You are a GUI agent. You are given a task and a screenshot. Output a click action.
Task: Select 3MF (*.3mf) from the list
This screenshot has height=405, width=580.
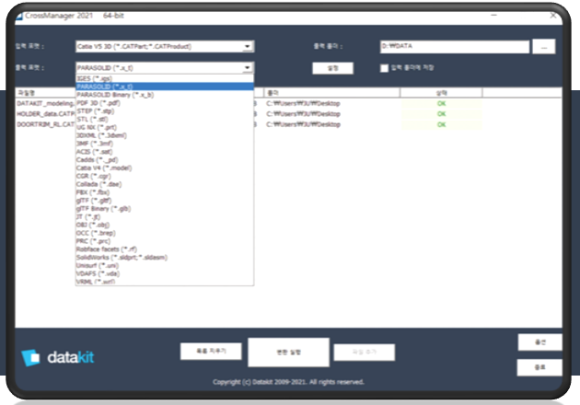(x=165, y=144)
